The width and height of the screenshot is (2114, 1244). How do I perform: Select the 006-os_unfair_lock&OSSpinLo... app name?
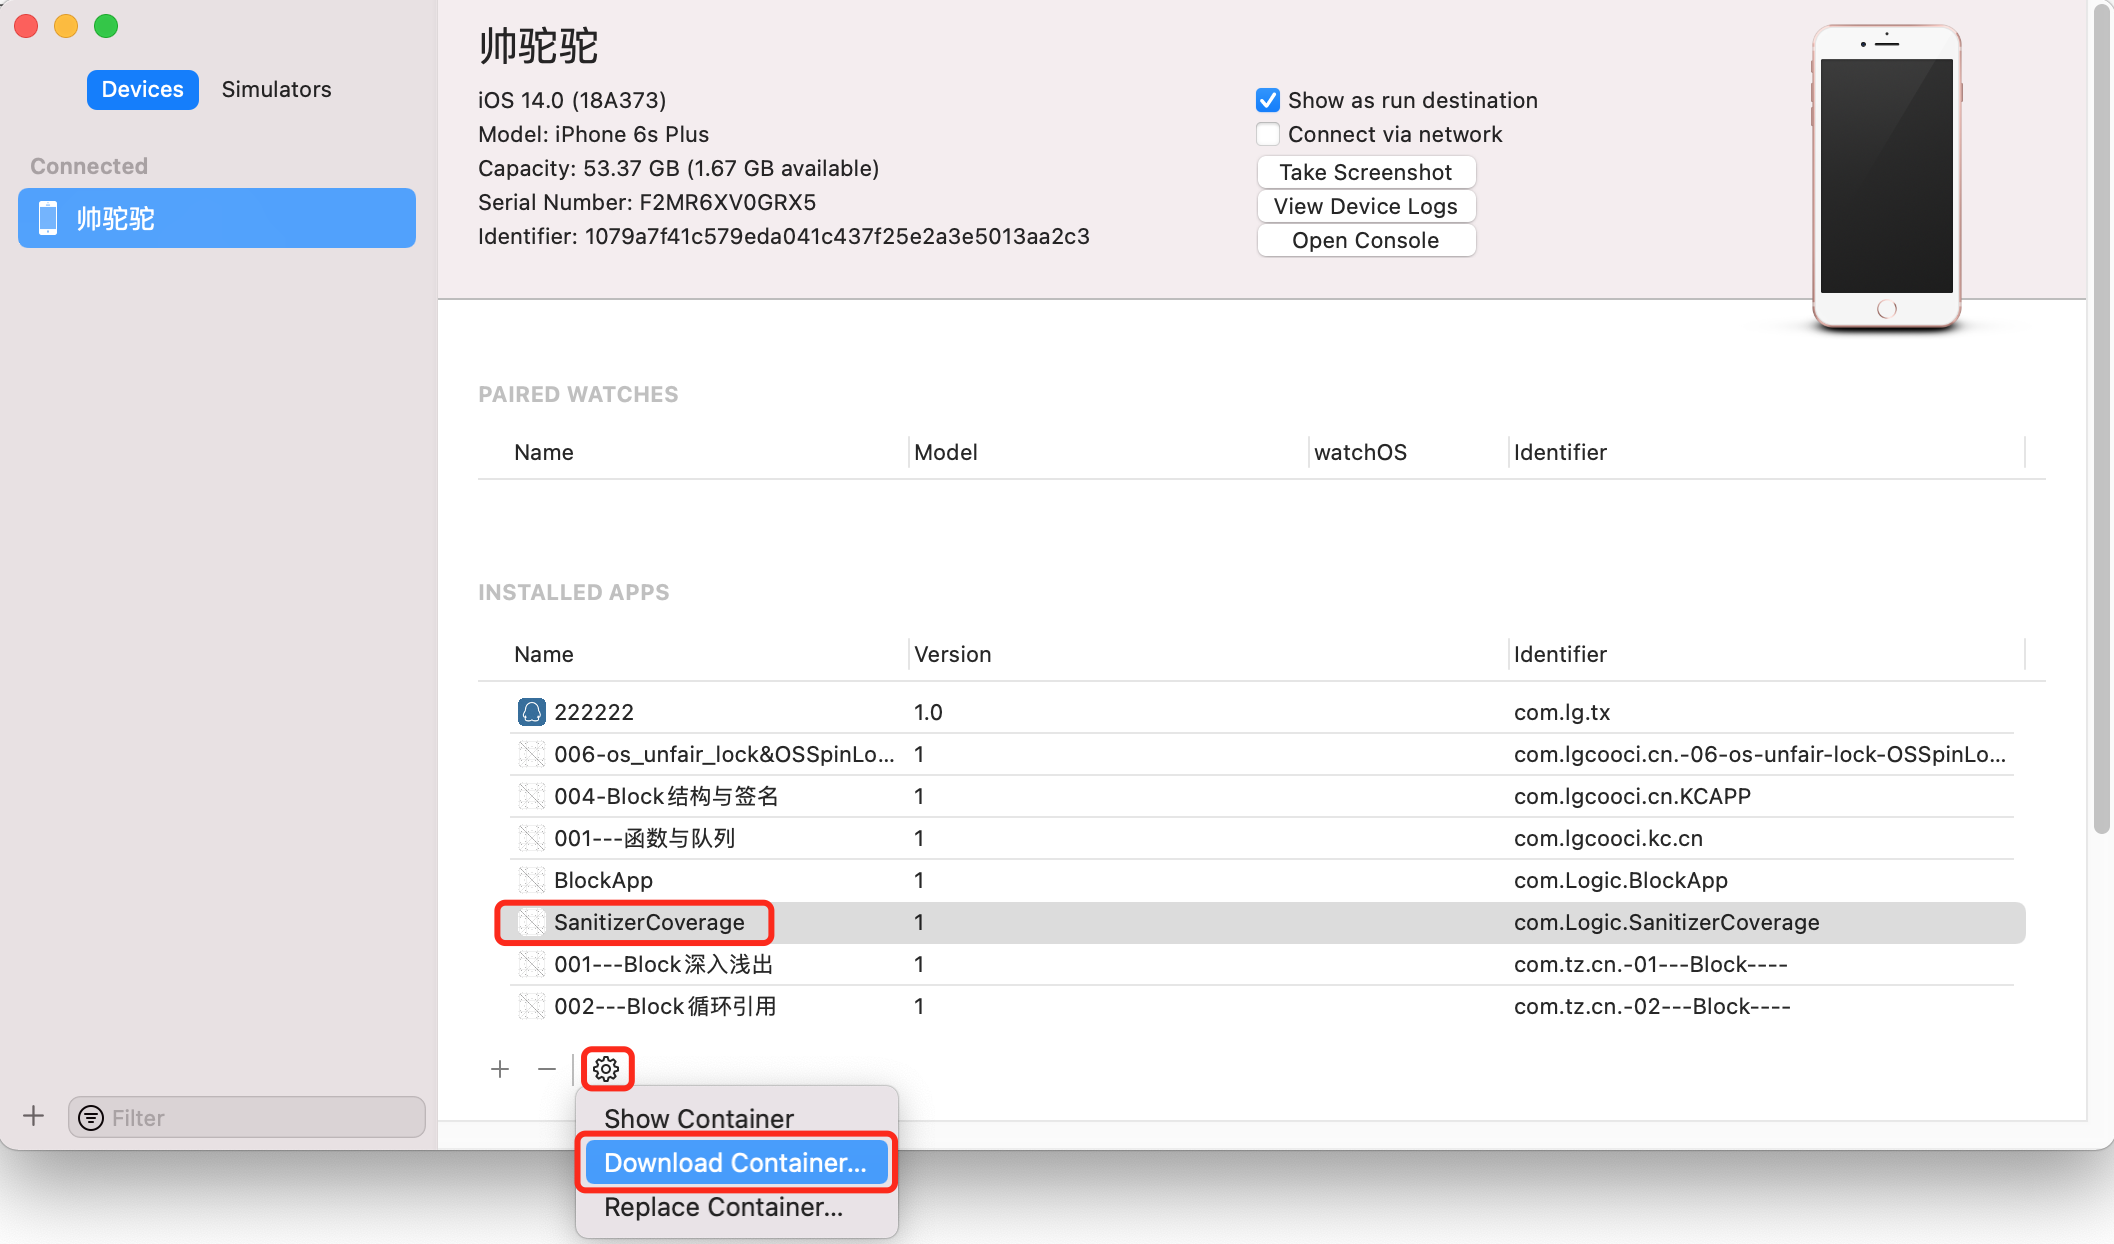pyautogui.click(x=724, y=754)
